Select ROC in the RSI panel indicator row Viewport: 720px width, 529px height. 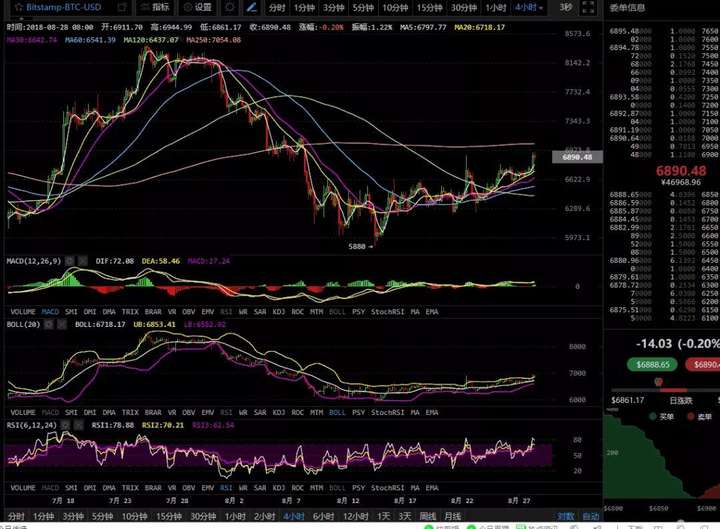click(298, 488)
